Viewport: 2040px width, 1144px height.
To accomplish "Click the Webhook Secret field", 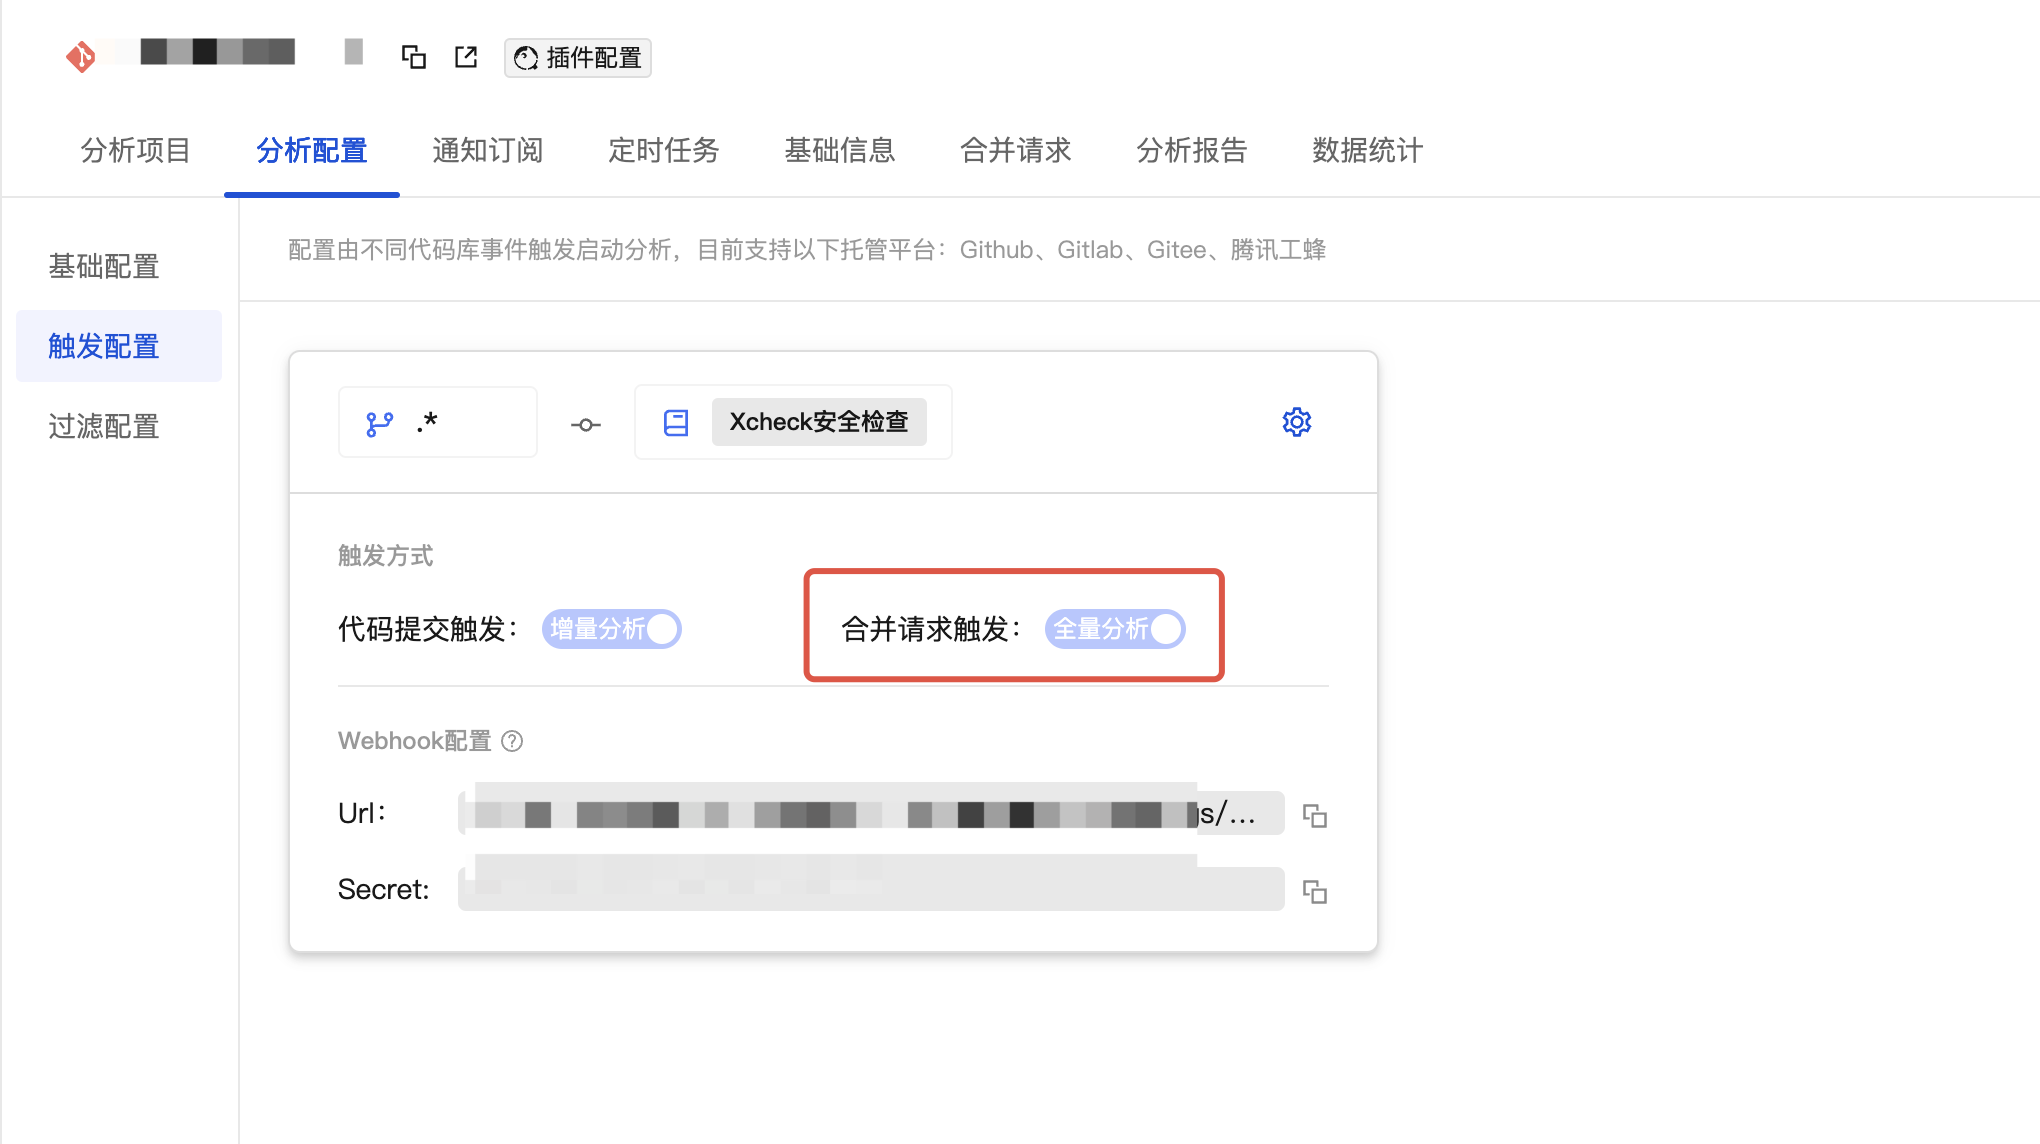I will [871, 889].
